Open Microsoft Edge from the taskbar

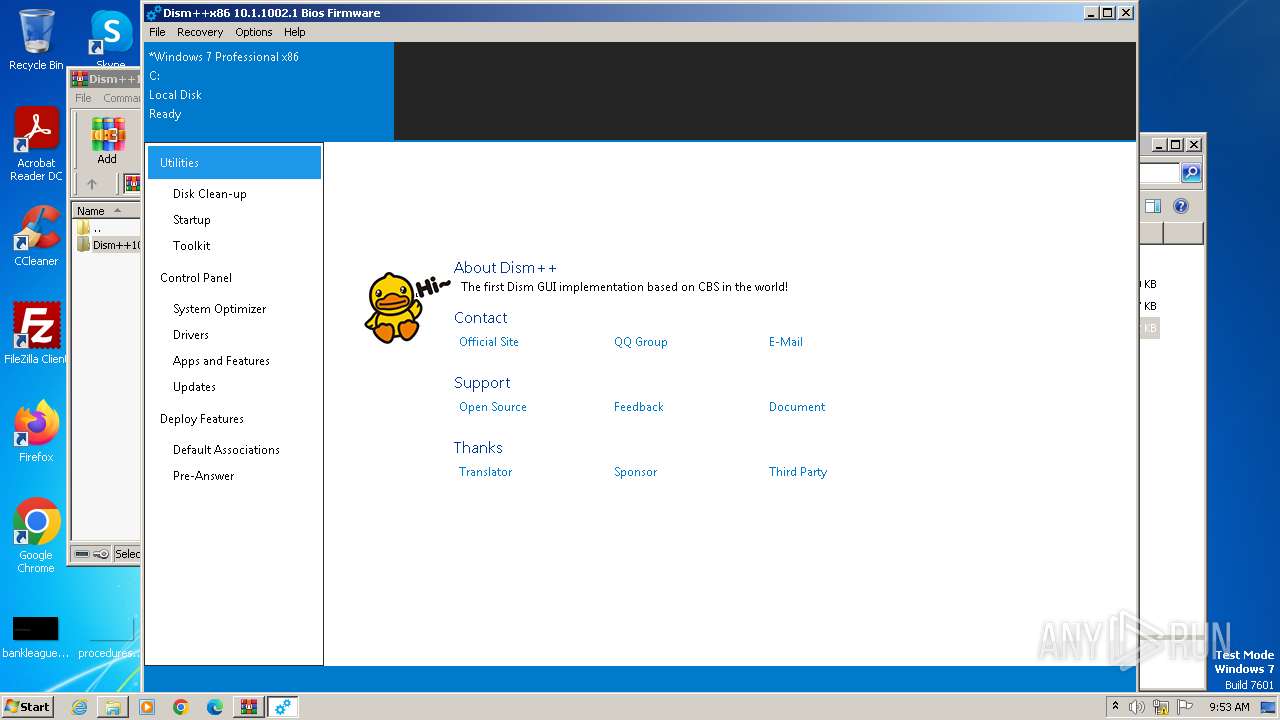tap(215, 707)
